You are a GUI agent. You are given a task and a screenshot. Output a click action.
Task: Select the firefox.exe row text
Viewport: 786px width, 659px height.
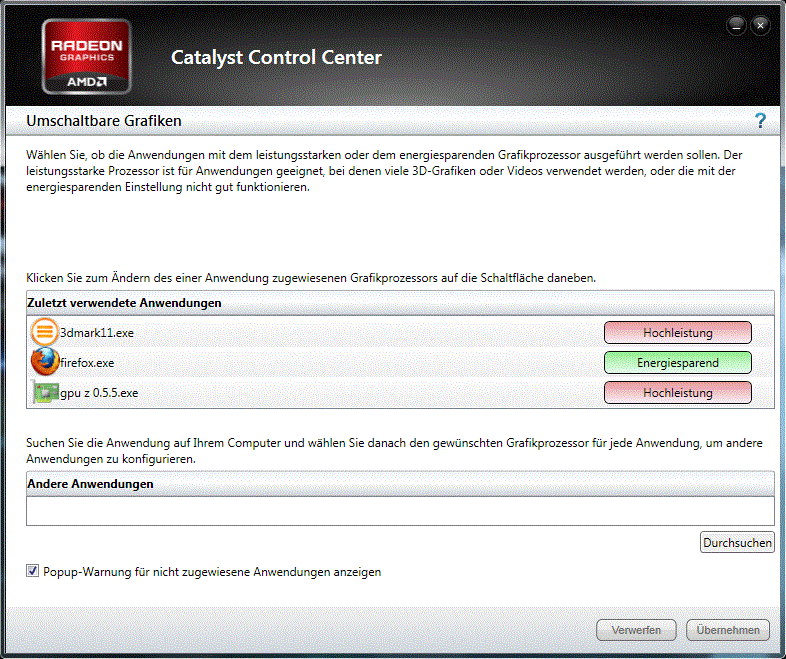(x=87, y=363)
